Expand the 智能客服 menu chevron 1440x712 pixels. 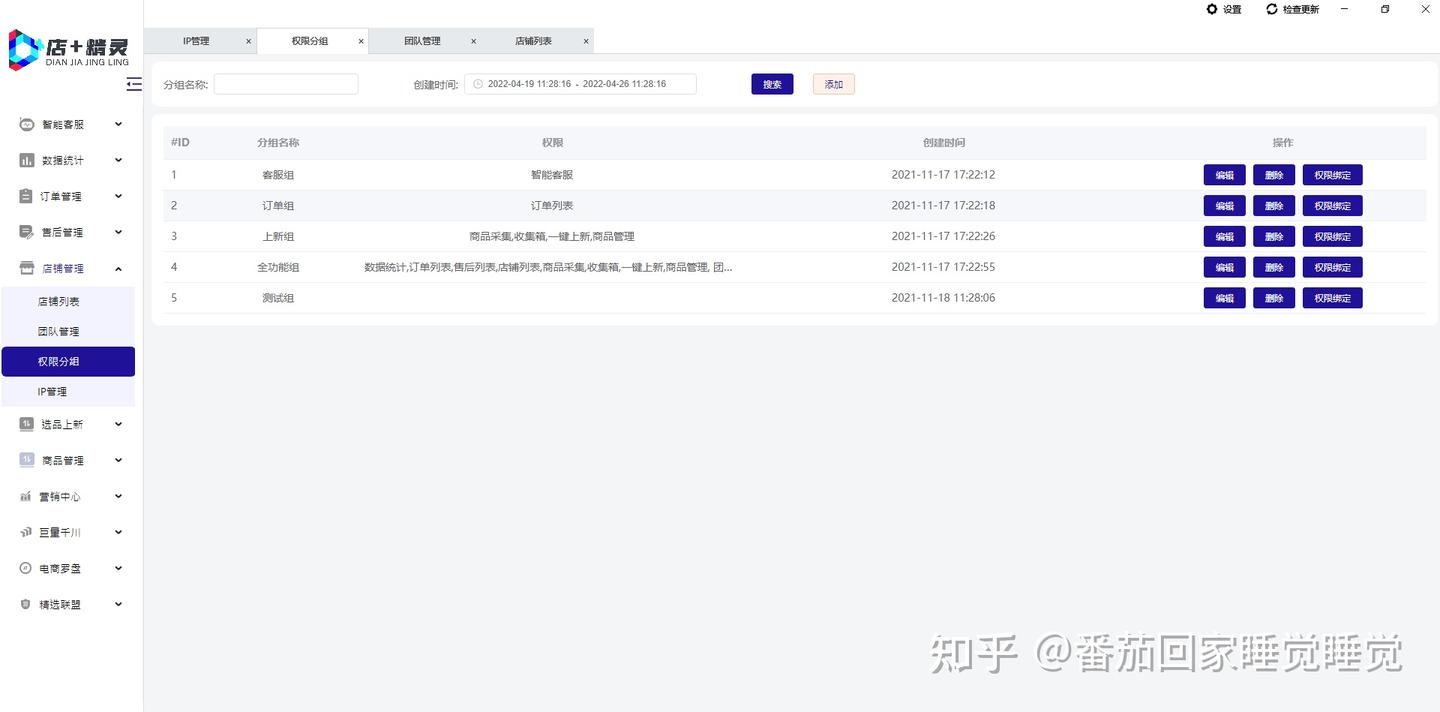pos(119,125)
